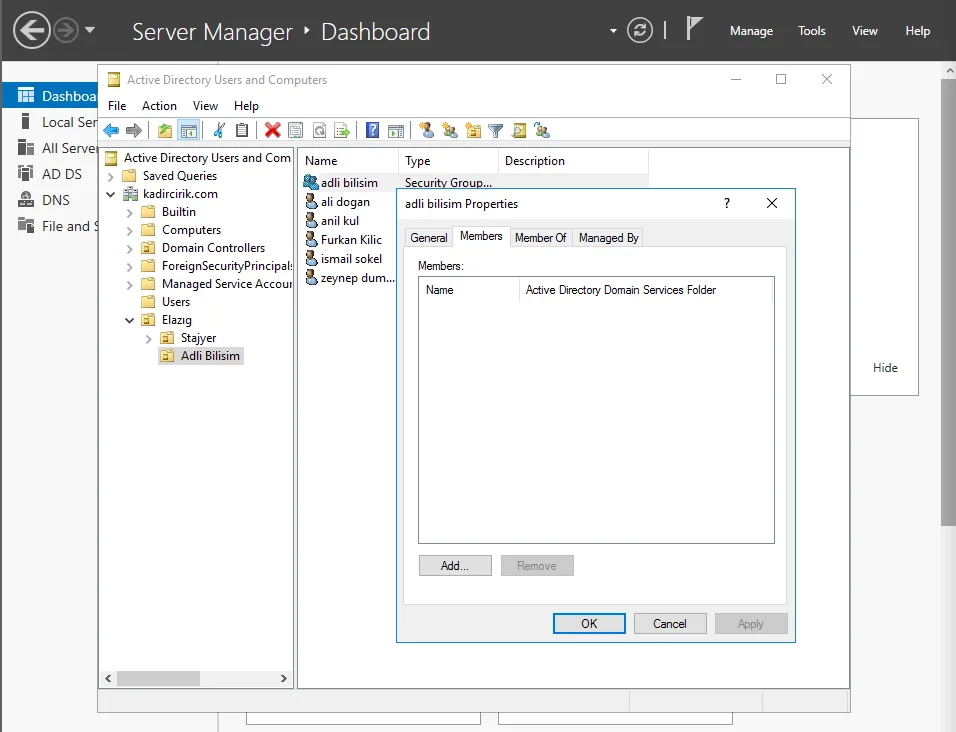
Task: Collapse kadircirik.com domain node
Action: (x=110, y=194)
